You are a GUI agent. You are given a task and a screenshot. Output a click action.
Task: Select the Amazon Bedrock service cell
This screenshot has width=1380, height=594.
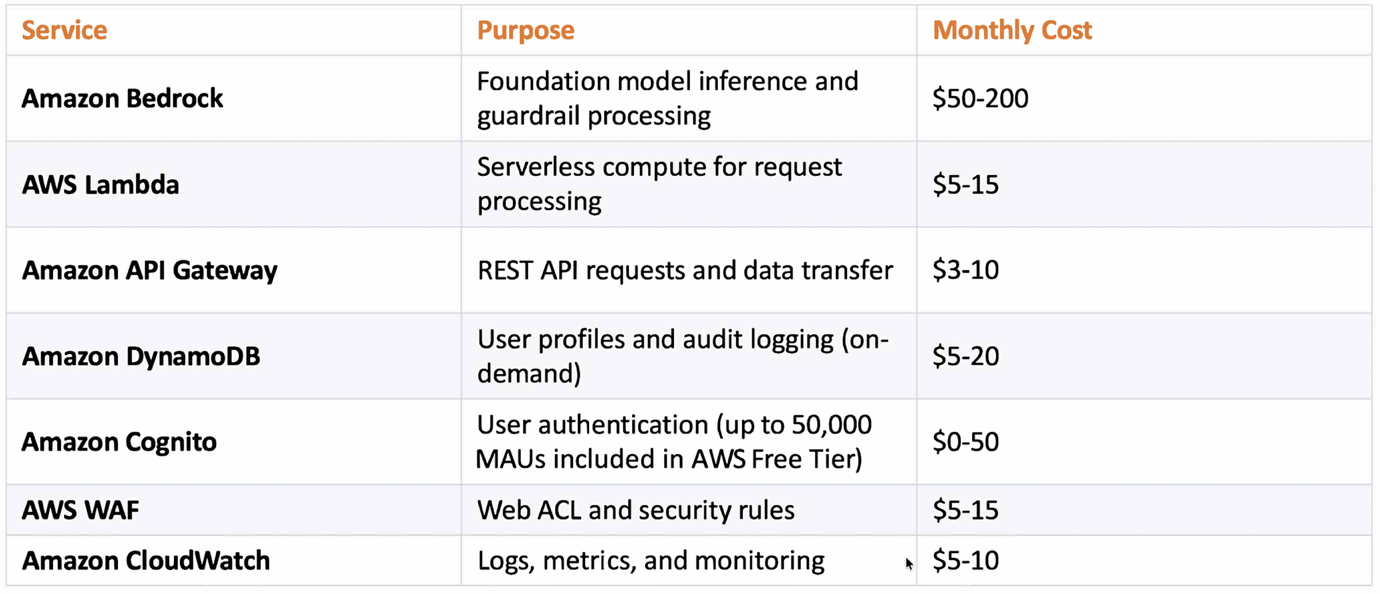pyautogui.click(x=122, y=98)
